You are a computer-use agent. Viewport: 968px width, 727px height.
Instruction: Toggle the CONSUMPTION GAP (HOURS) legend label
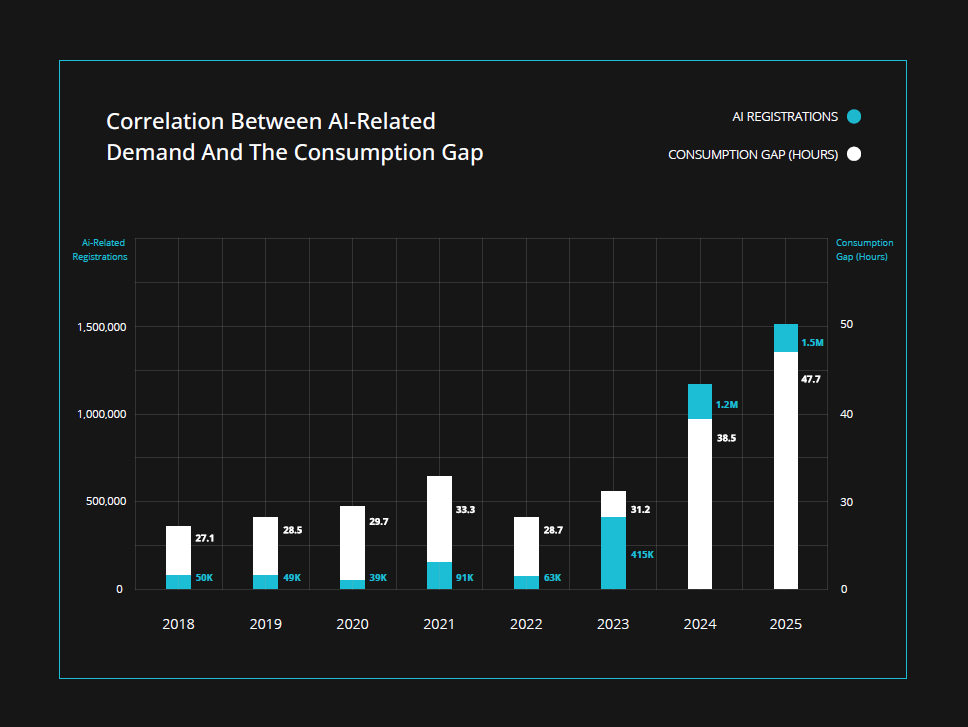[752, 154]
